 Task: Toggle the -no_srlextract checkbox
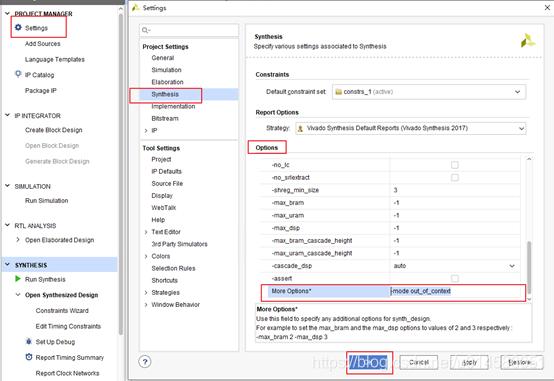pyautogui.click(x=455, y=177)
